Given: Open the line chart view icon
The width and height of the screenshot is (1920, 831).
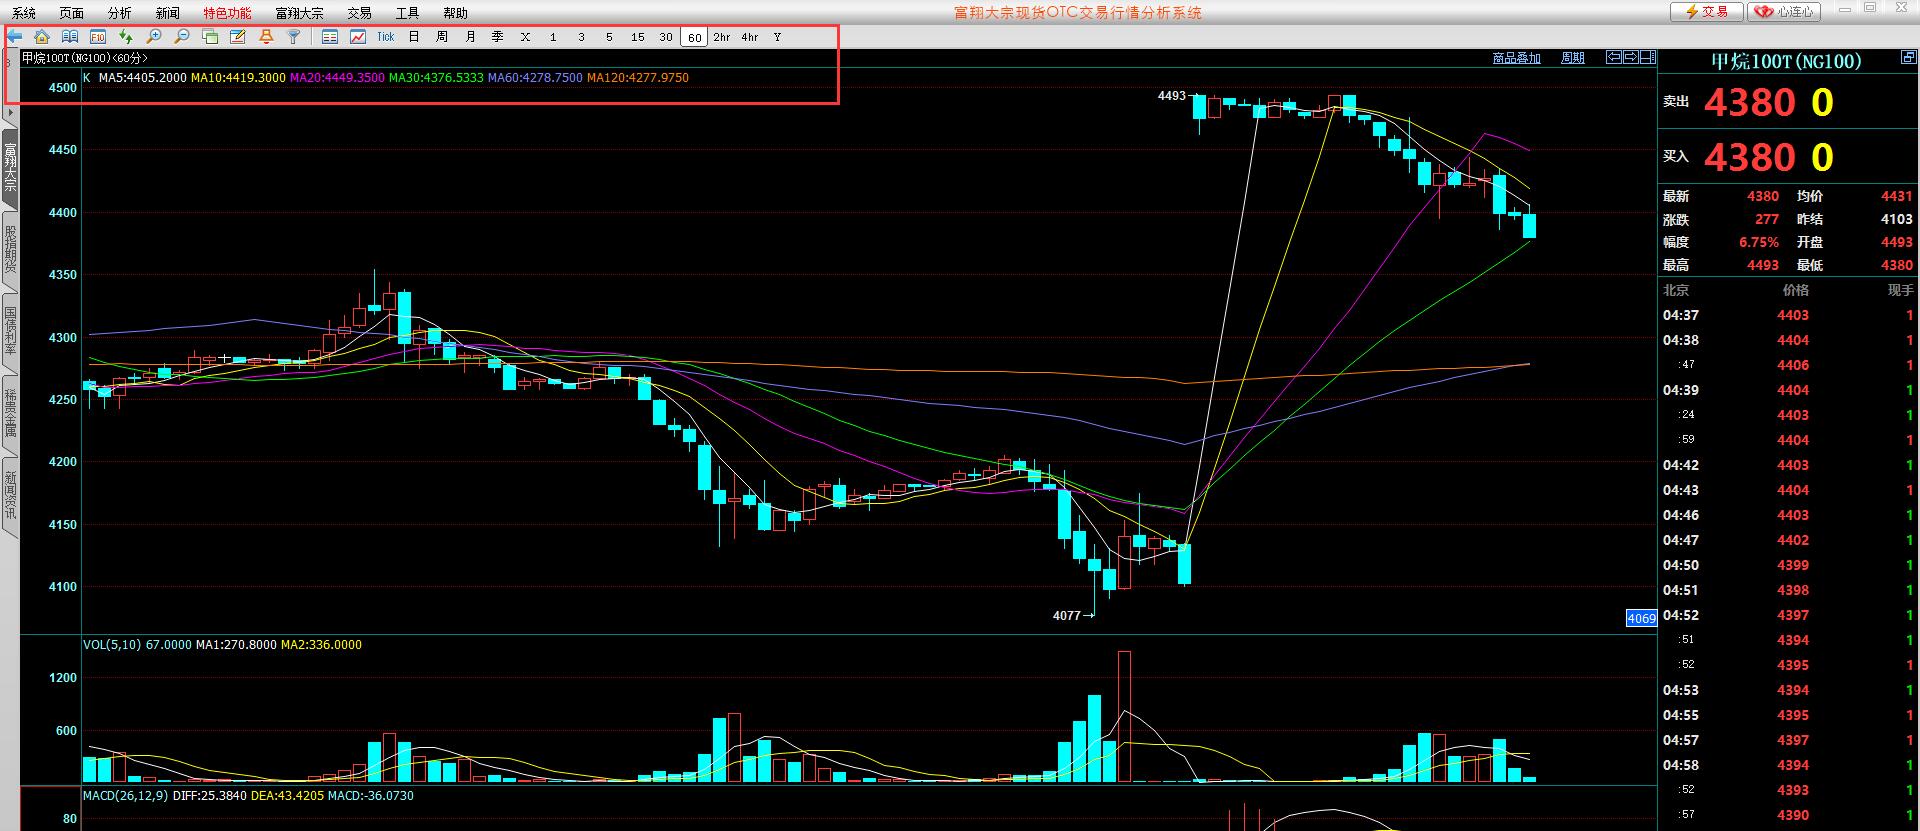Looking at the screenshot, I should coord(358,37).
